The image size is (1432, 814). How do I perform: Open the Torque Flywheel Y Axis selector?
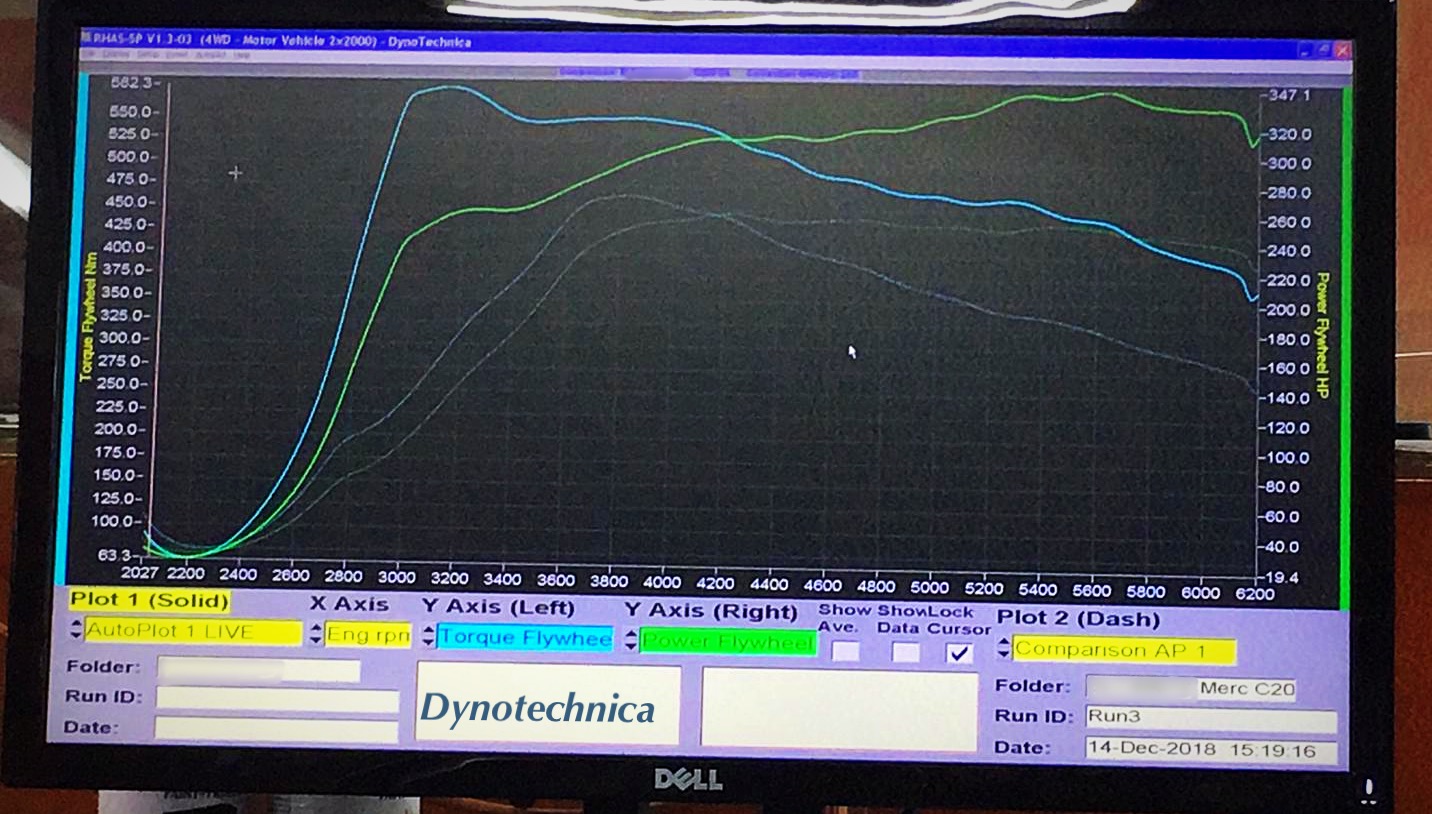[x=525, y=638]
